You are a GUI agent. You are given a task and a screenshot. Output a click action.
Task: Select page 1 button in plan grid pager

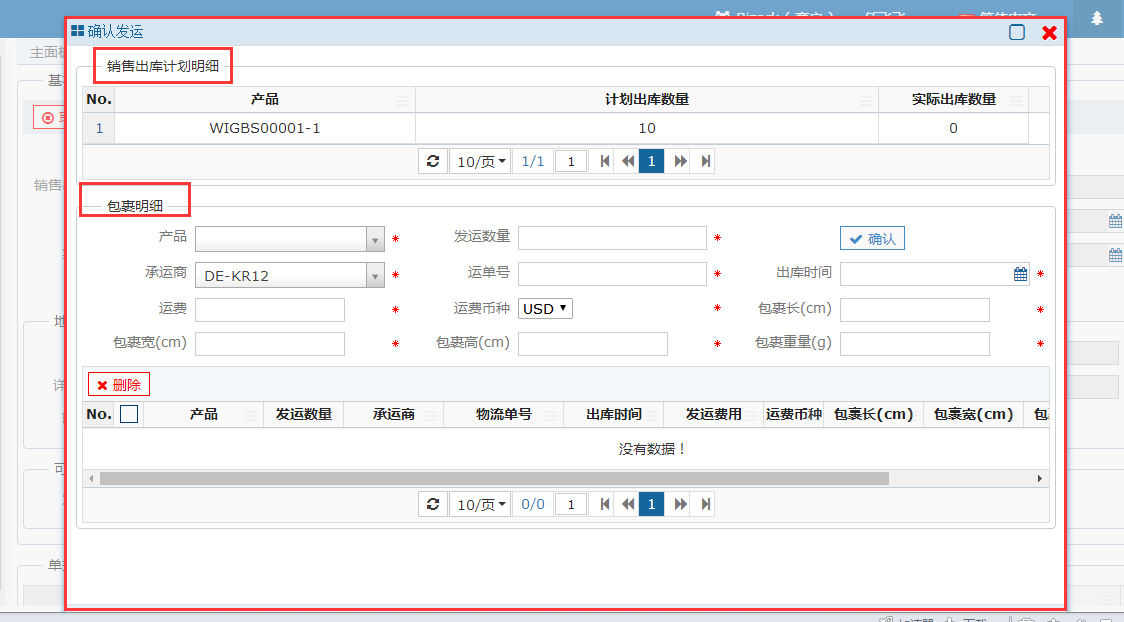(x=652, y=161)
